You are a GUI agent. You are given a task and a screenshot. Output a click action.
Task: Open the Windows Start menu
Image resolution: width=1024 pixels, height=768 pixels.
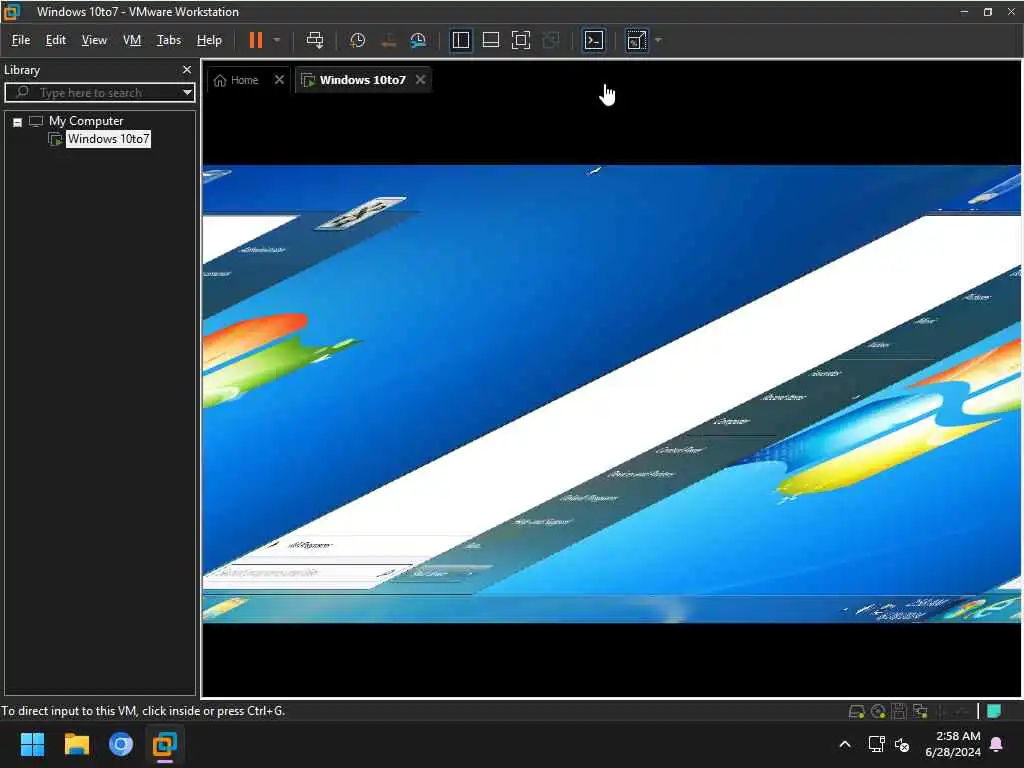pos(32,744)
